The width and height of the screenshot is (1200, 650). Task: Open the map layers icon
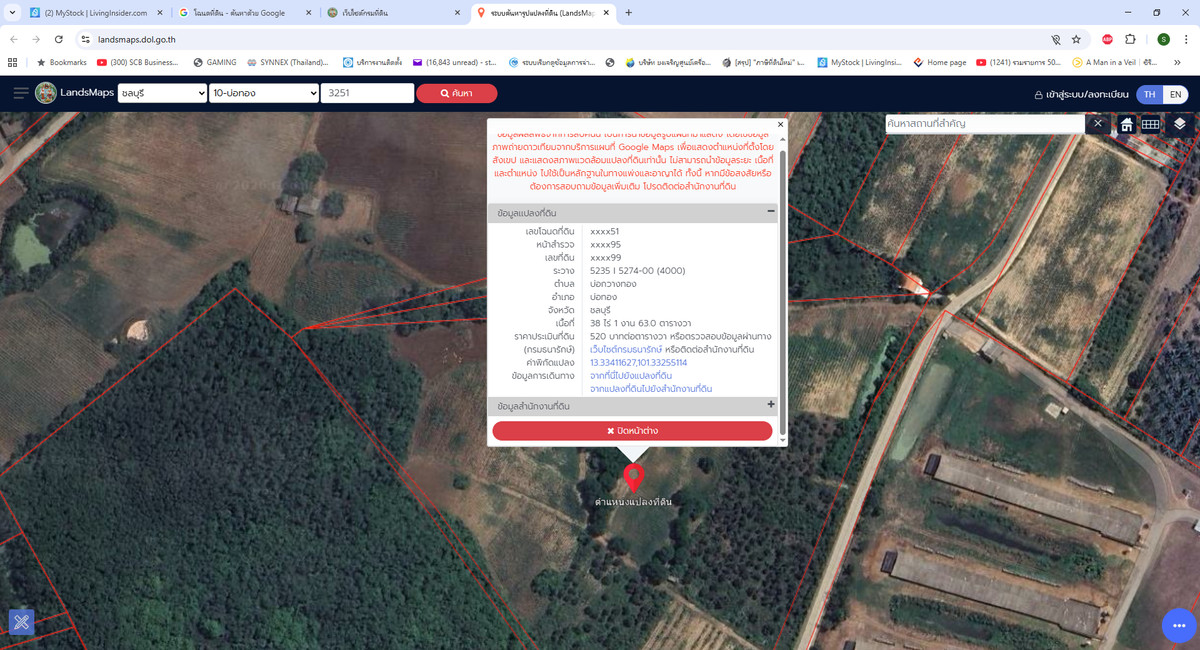[1180, 124]
